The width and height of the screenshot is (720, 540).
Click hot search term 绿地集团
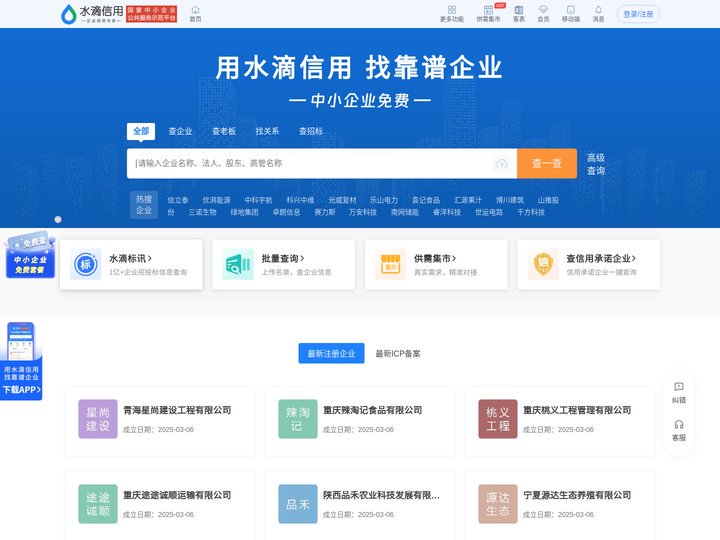click(244, 212)
